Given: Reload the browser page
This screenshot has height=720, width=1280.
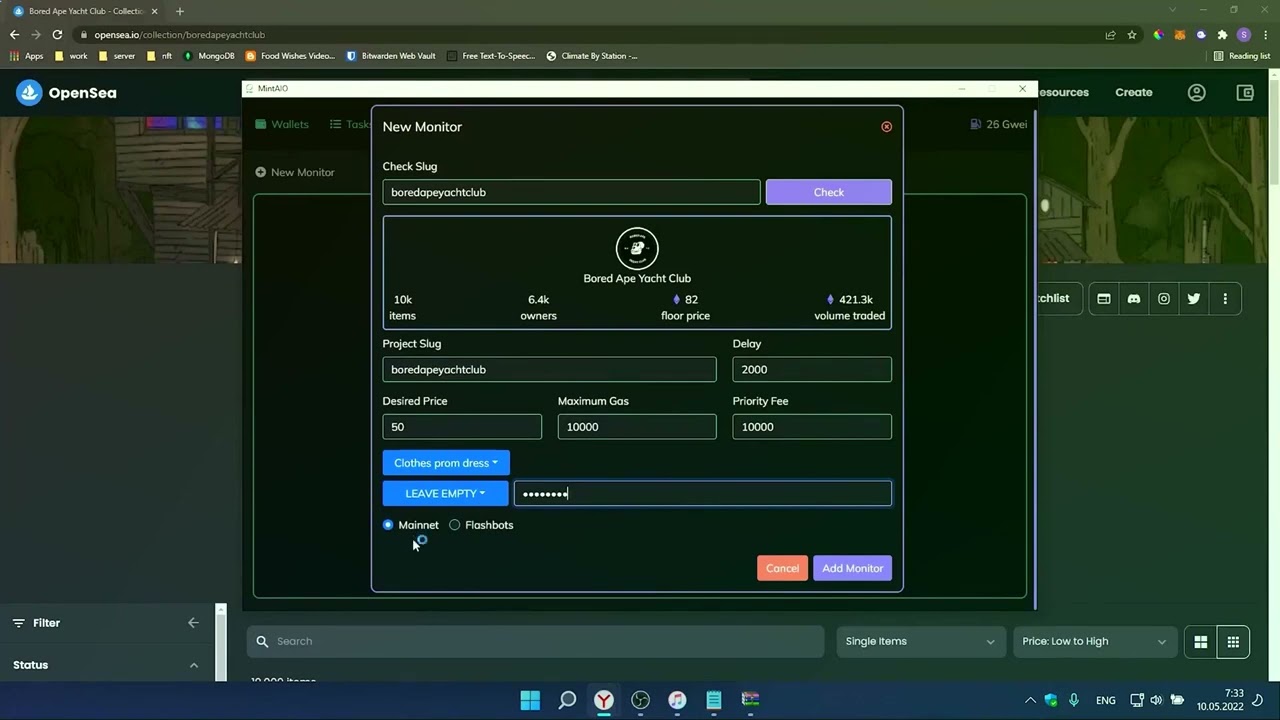Looking at the screenshot, I should tap(57, 34).
